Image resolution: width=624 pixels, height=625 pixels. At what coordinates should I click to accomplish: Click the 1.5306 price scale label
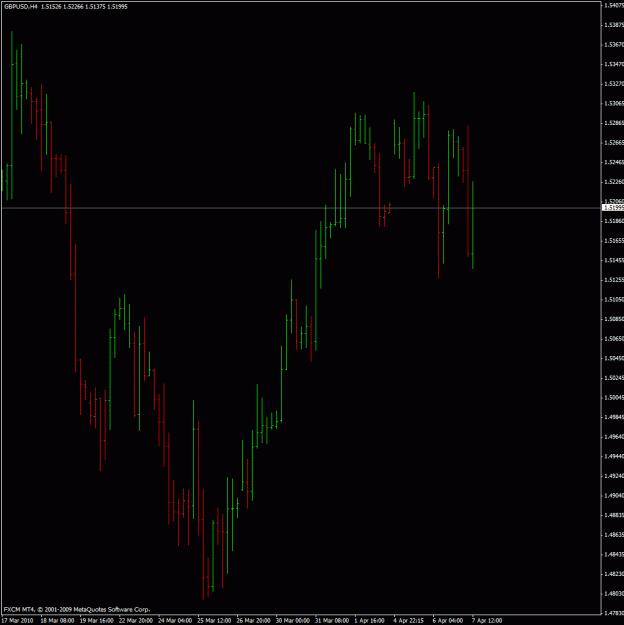click(x=614, y=103)
